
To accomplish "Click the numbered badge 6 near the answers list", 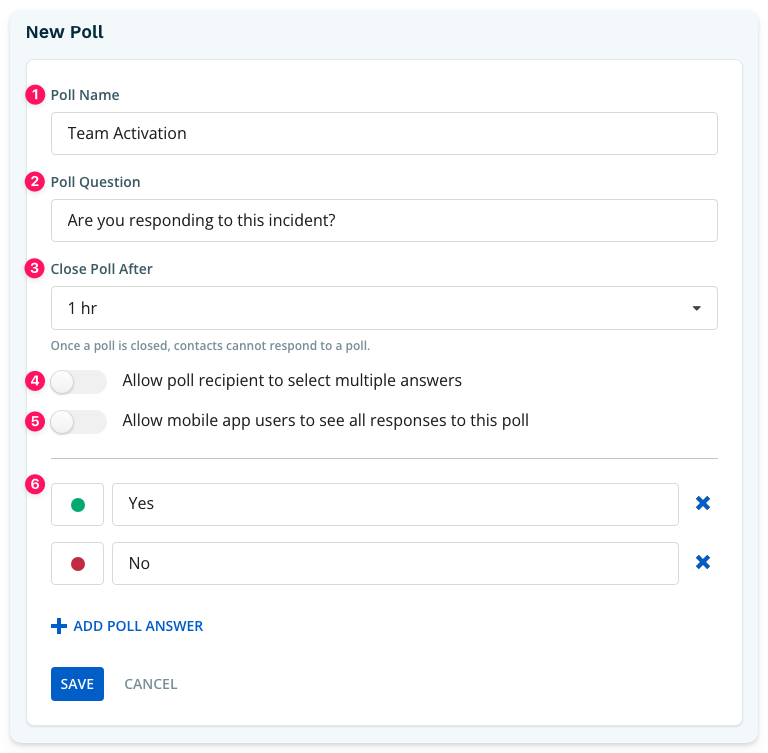I will coord(35,484).
